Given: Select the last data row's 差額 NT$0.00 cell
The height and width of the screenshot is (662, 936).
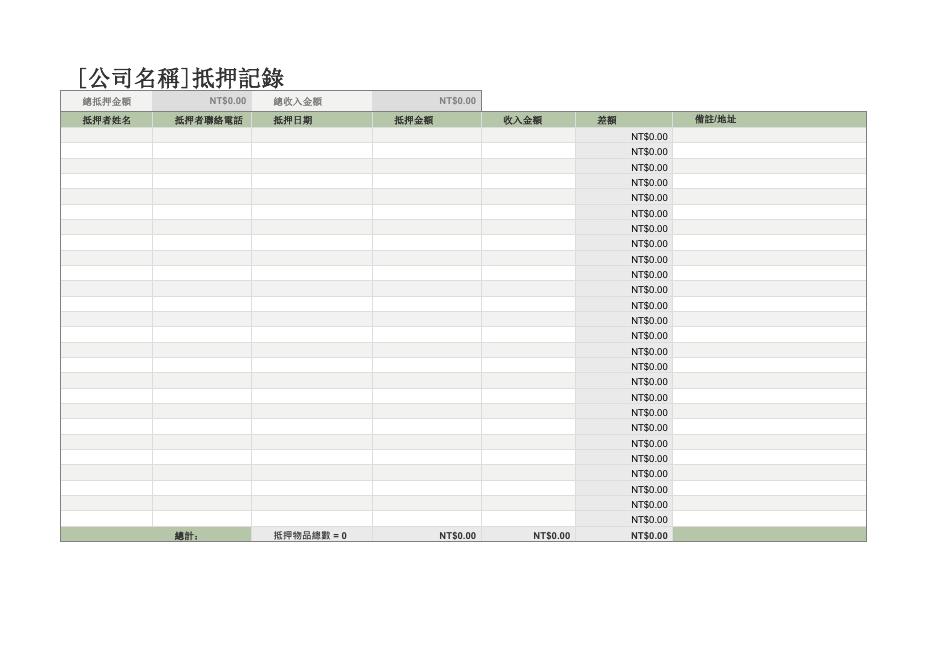Looking at the screenshot, I should (x=624, y=519).
